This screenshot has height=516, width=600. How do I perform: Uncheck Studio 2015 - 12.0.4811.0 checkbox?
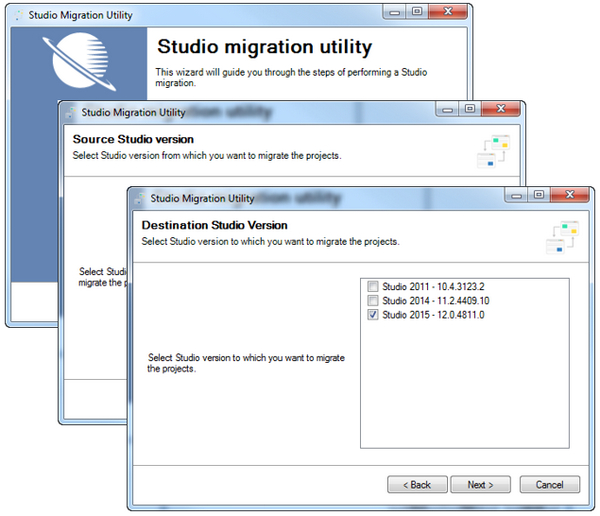[x=373, y=315]
